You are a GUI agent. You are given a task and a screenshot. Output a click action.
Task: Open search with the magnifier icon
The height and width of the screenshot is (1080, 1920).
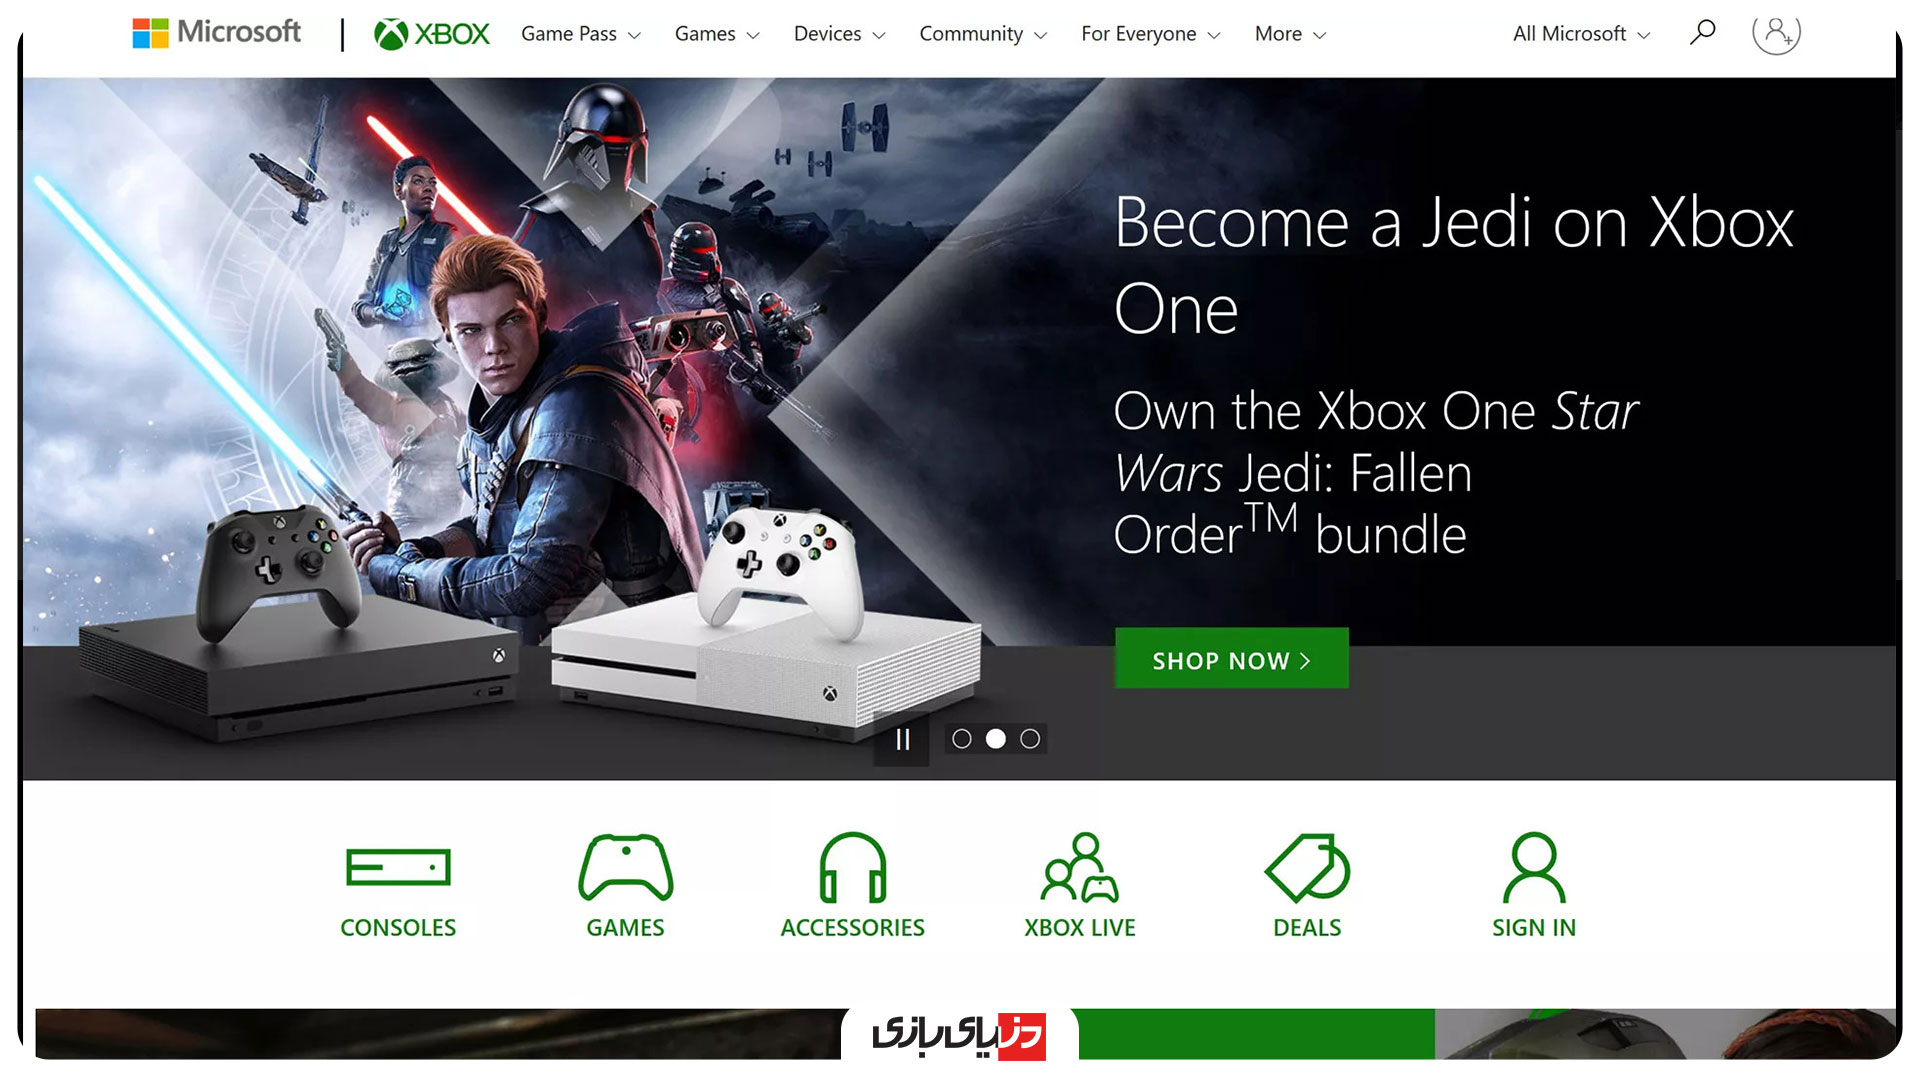[x=1702, y=33]
